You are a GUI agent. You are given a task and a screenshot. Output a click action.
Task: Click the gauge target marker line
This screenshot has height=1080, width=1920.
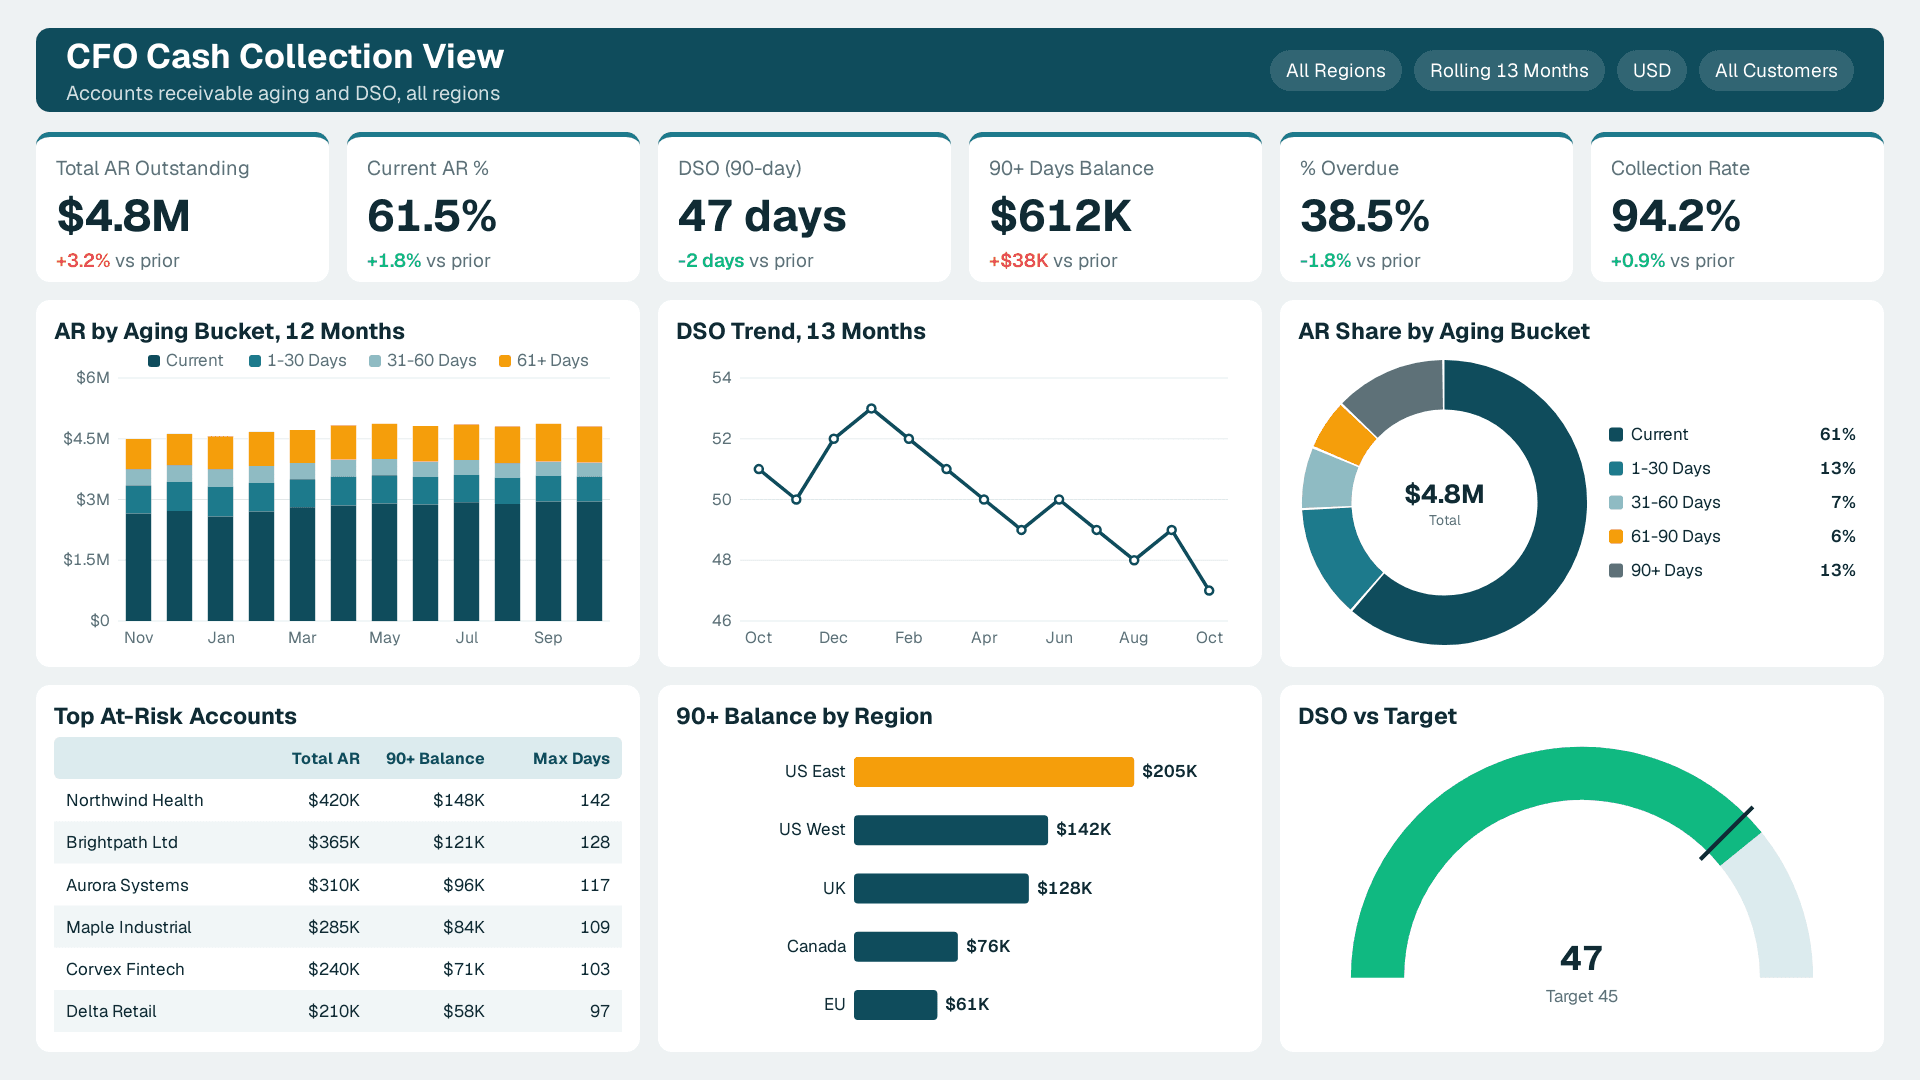pos(1727,834)
